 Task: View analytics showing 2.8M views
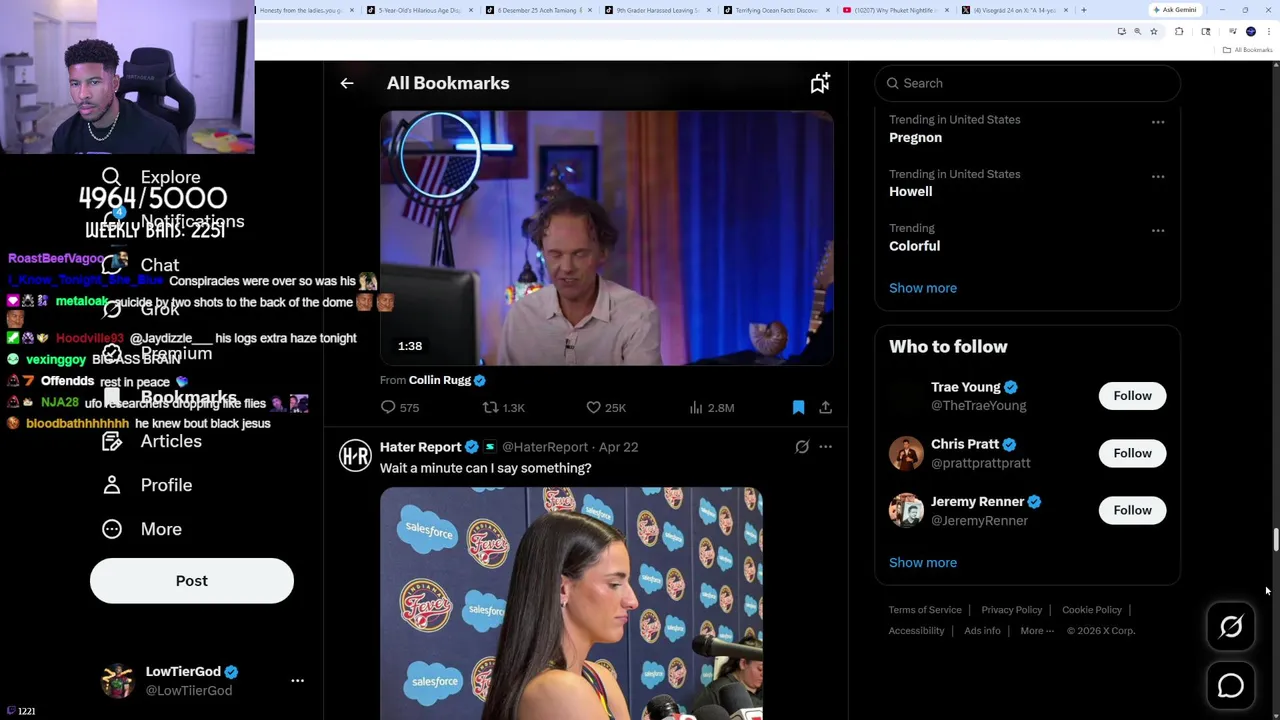click(x=712, y=407)
